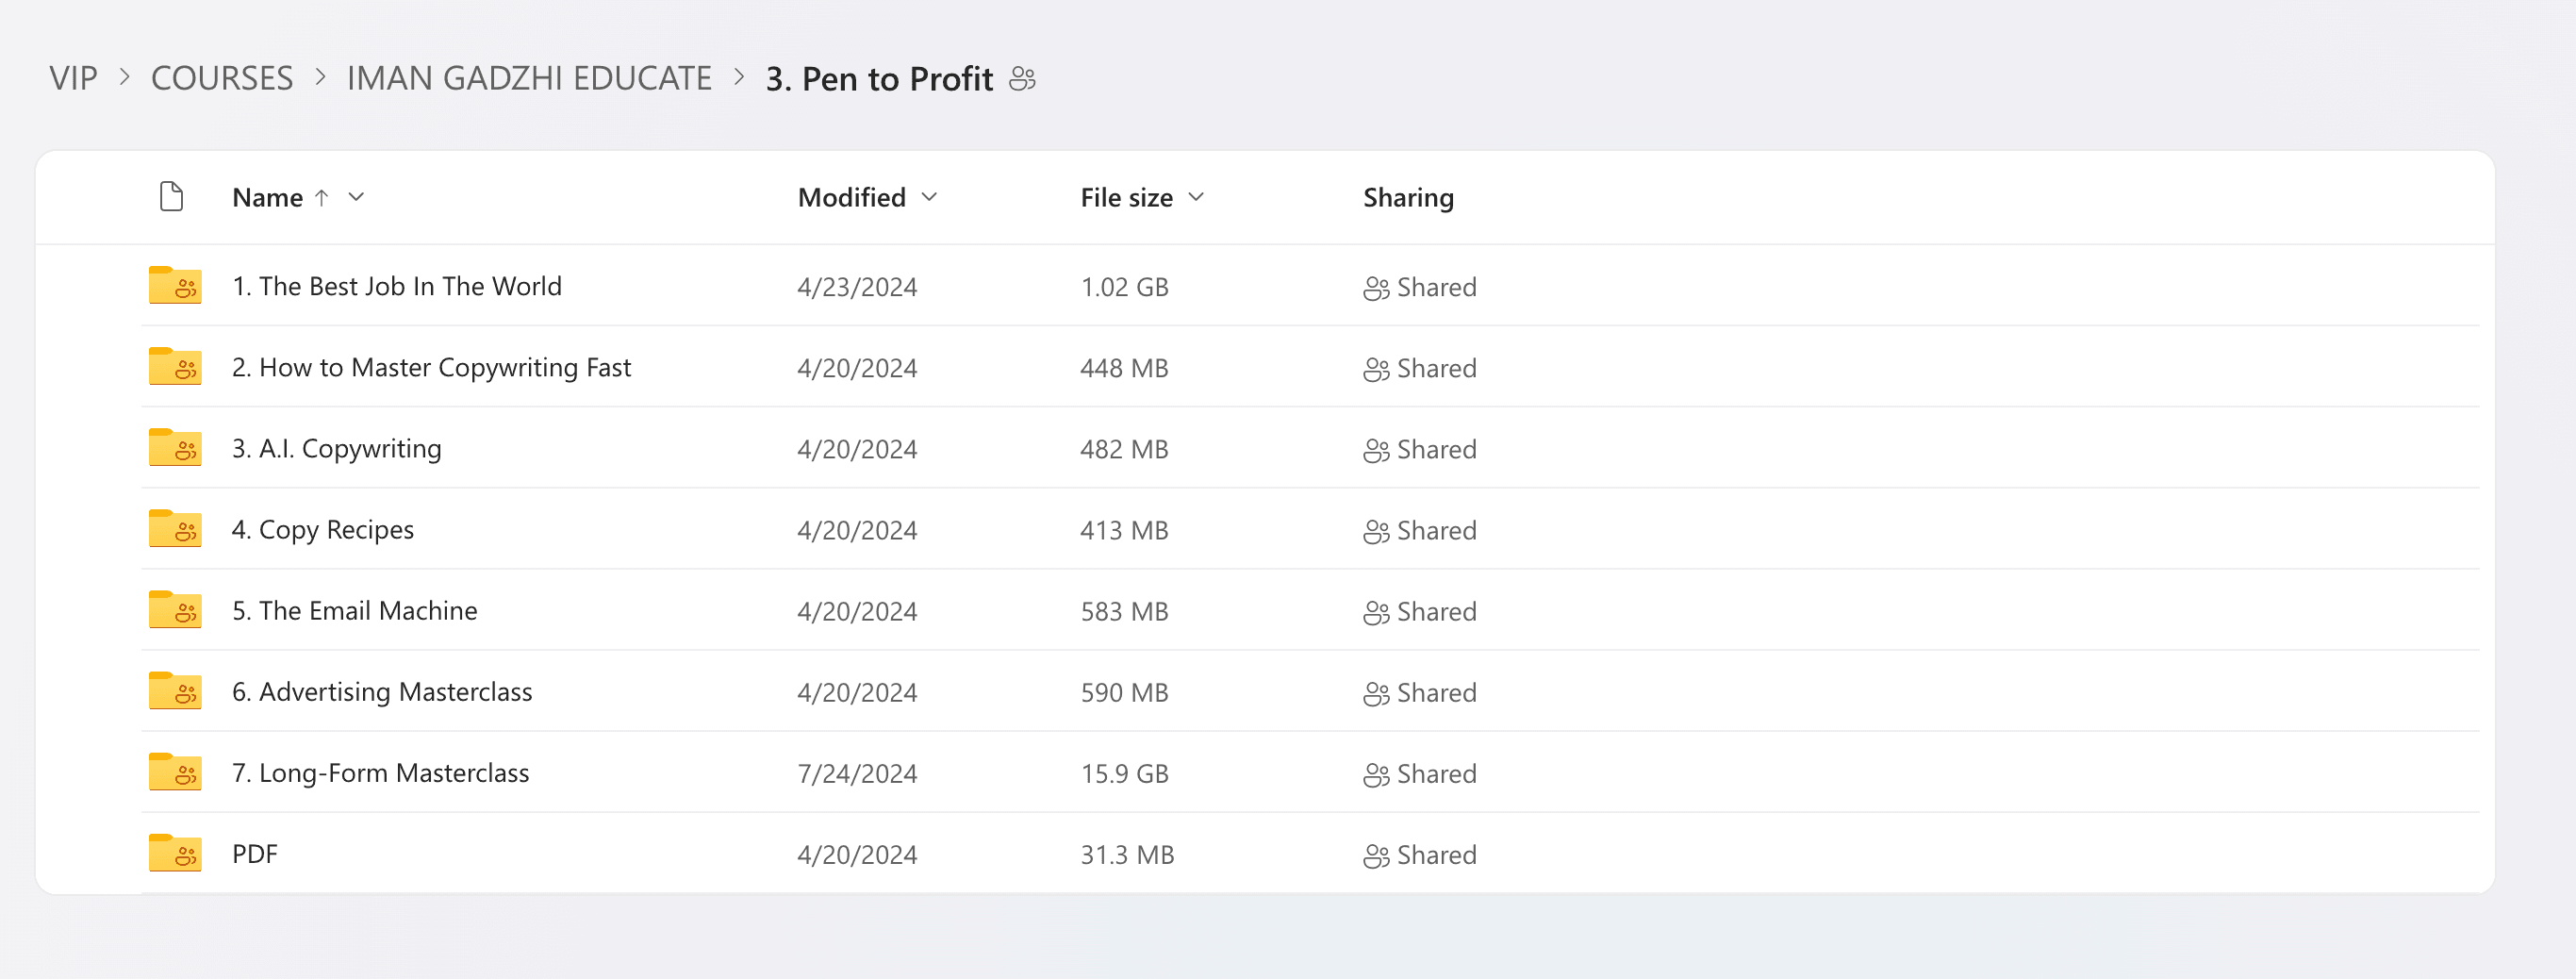Click Shared label for Email Machine row

[x=1436, y=611]
